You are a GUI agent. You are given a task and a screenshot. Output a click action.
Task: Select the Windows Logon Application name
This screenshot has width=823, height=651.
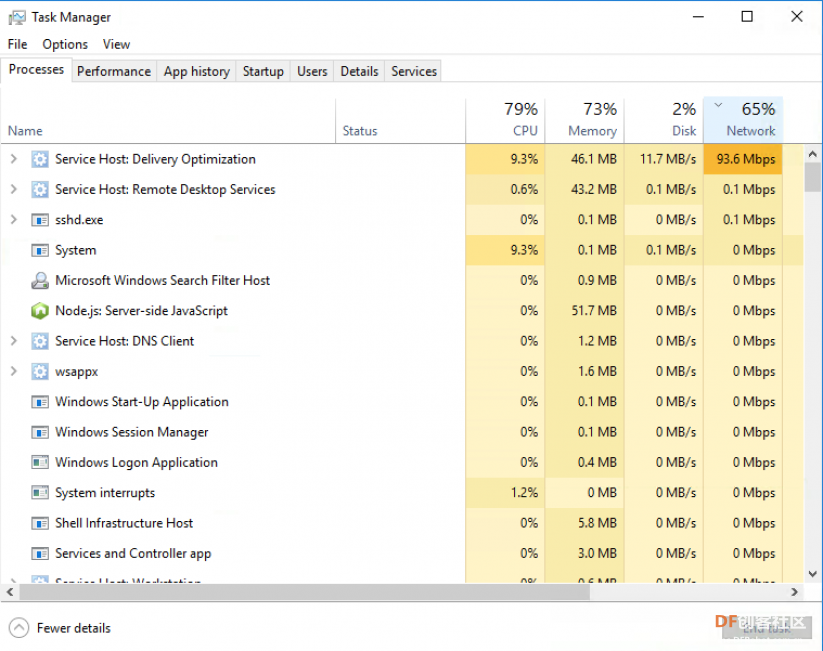[x=136, y=463]
